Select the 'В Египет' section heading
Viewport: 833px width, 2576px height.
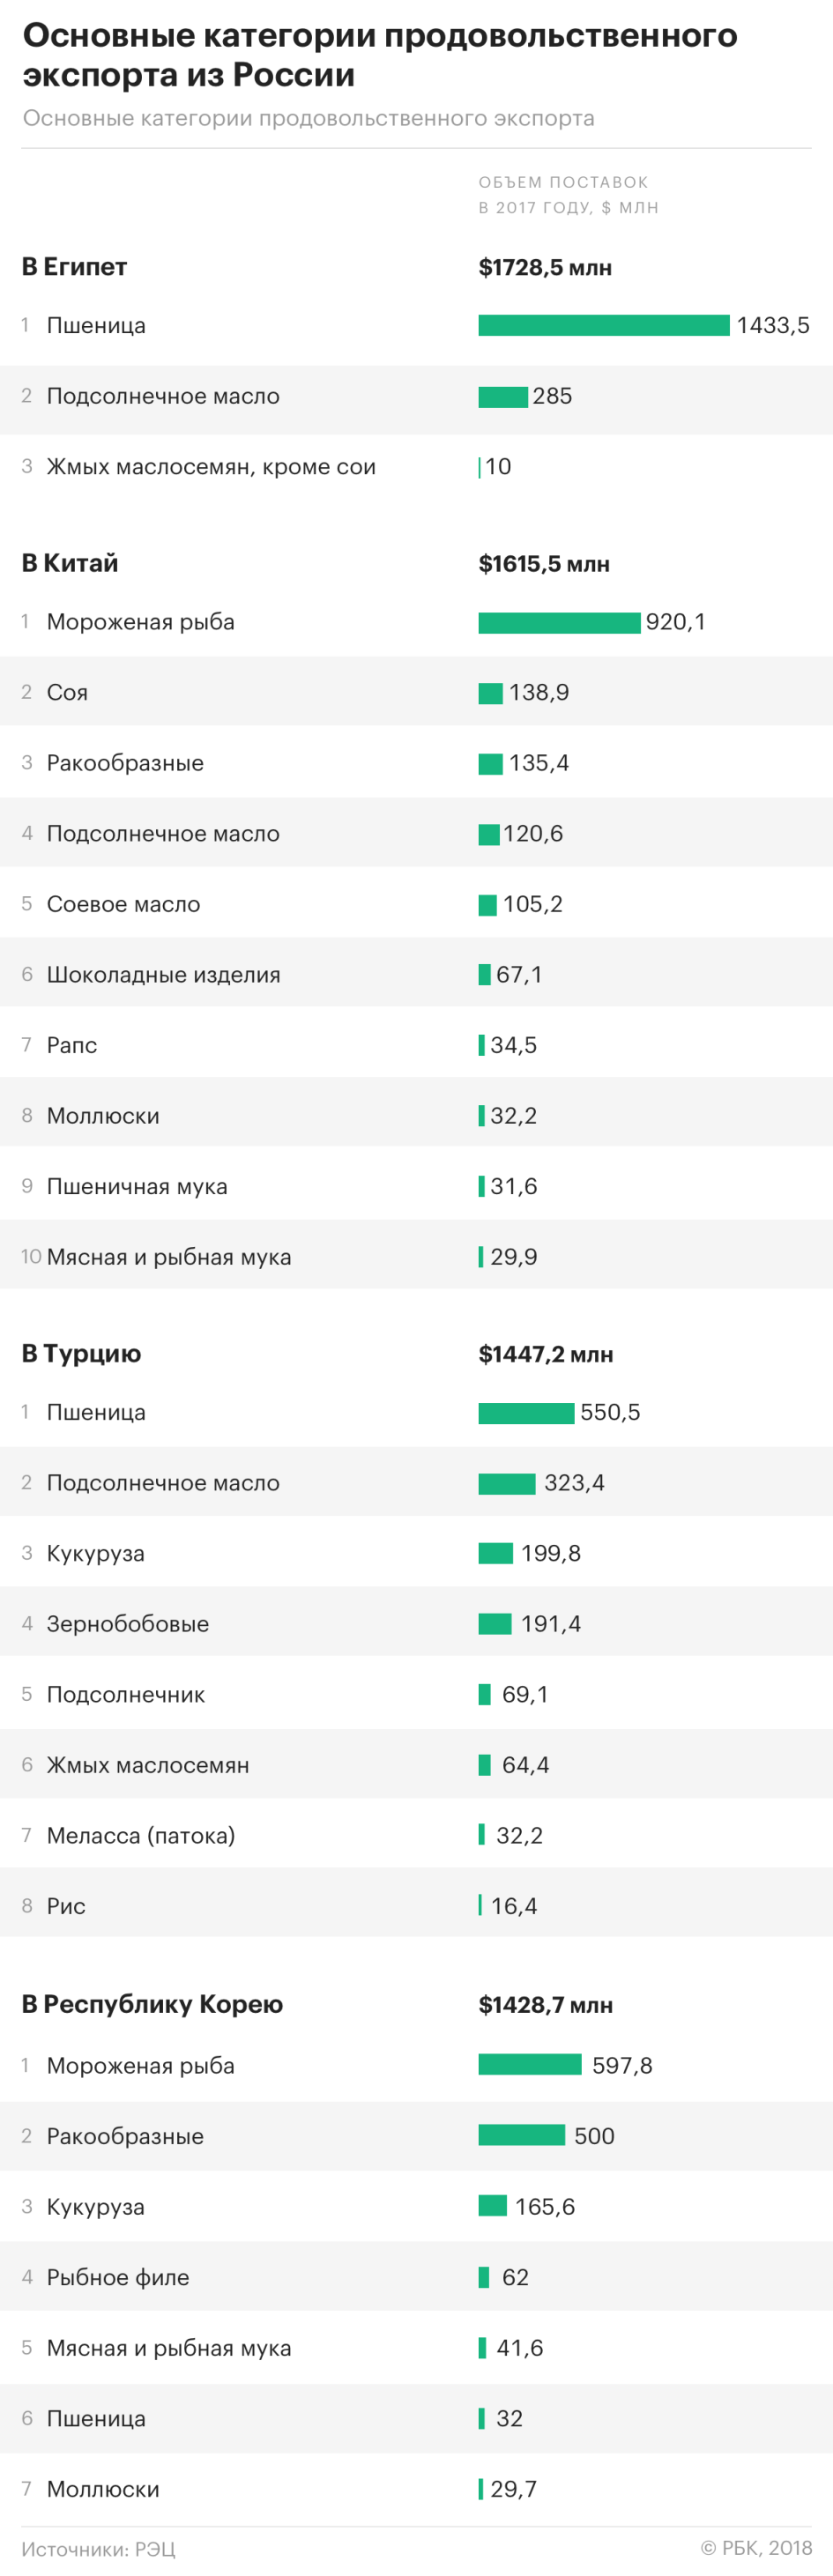coord(75,267)
